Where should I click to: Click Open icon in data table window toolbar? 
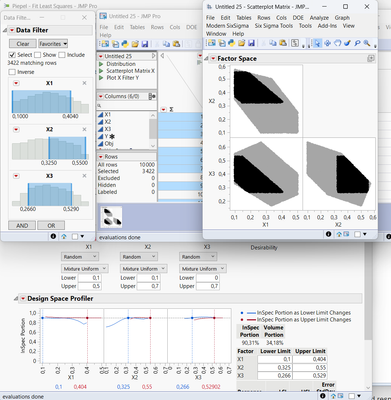(135, 44)
